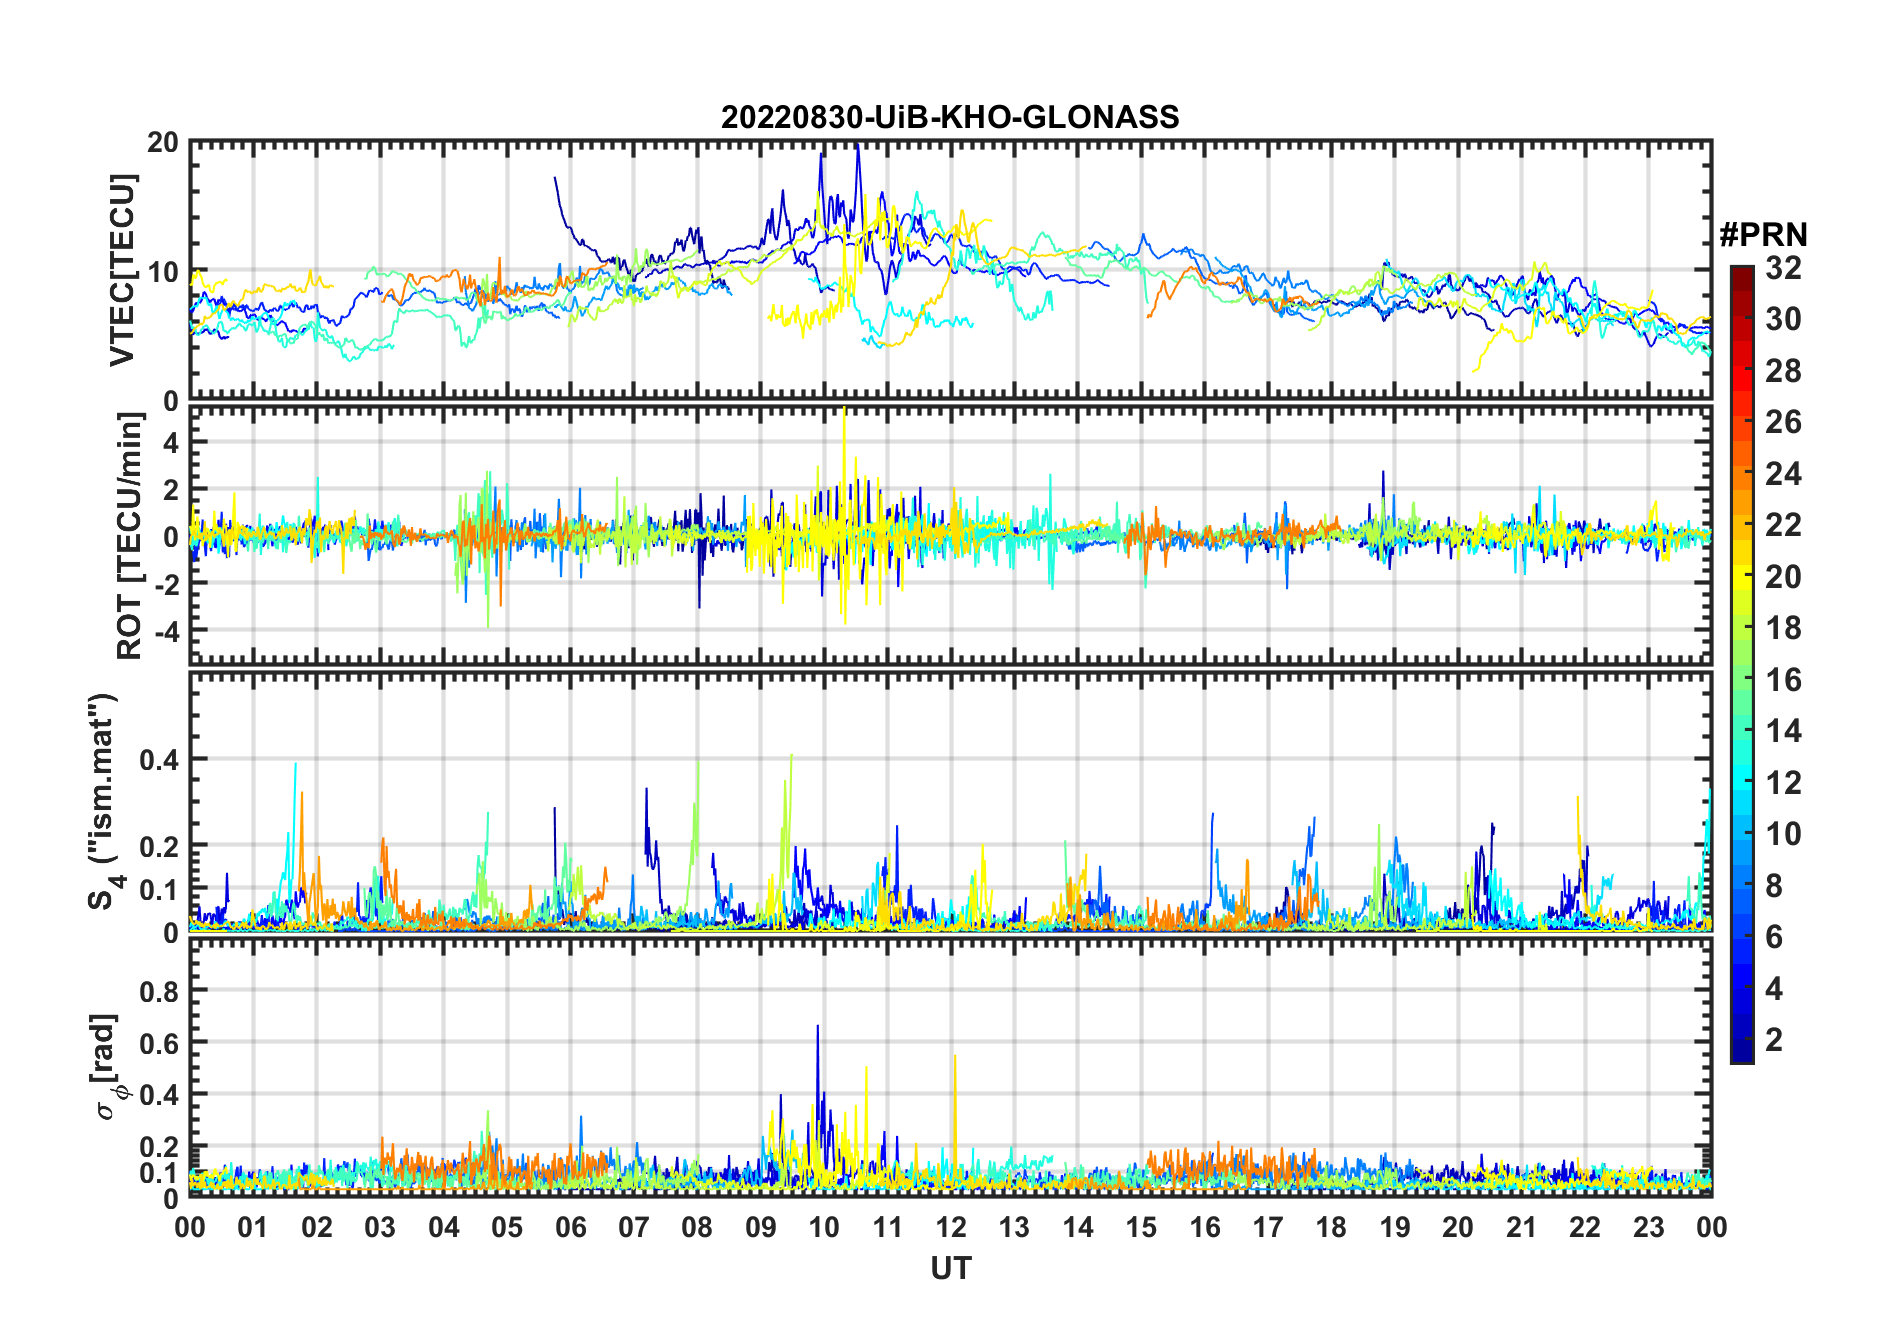Click x-axis tick label 16
Screen dimensions: 1902x1330
pyautogui.click(x=1205, y=1227)
